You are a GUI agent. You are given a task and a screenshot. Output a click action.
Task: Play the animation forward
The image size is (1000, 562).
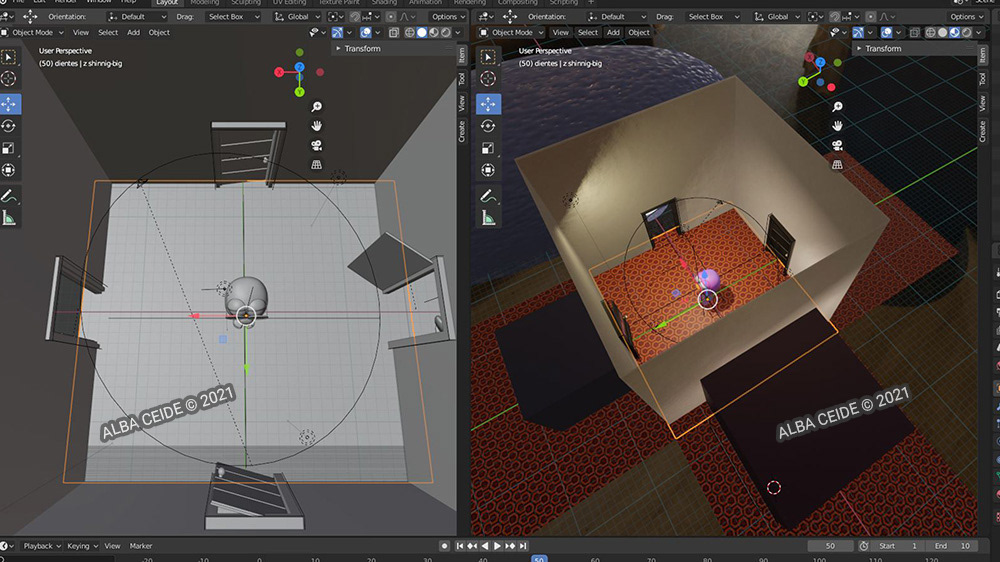coord(497,546)
